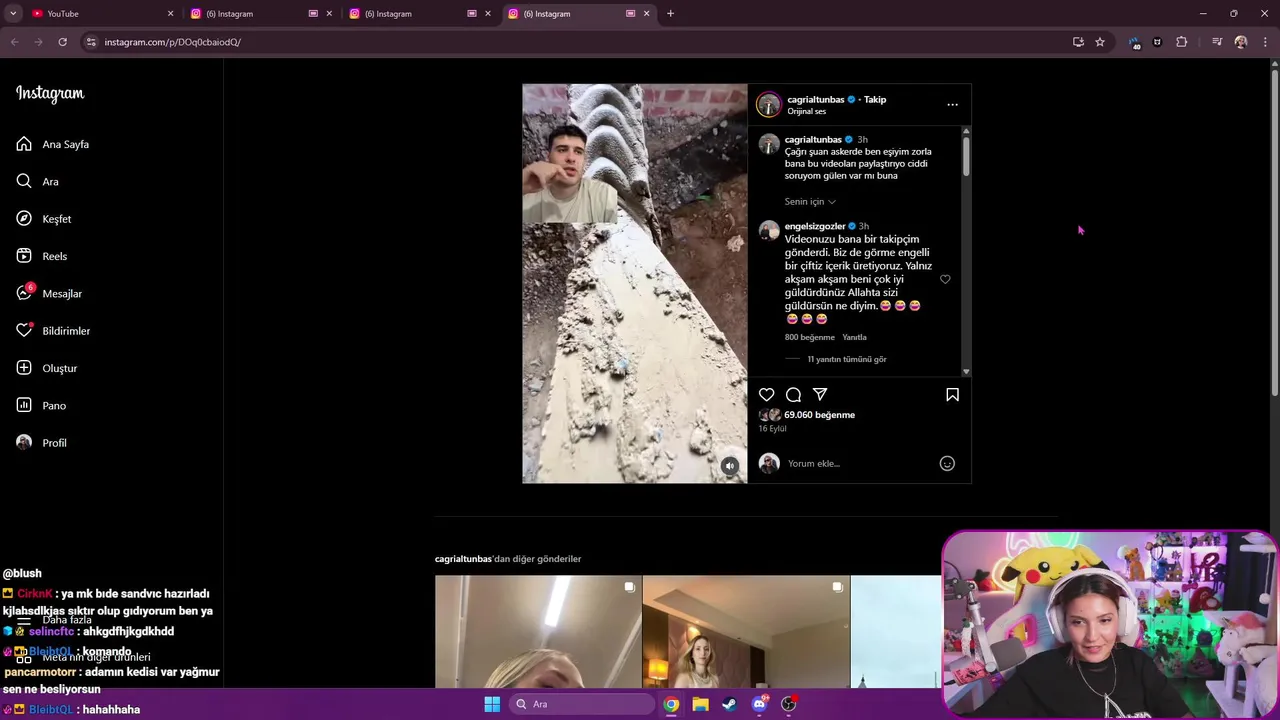Viewport: 1280px width, 720px height.
Task: Open Steam from the taskbar
Action: coord(729,704)
